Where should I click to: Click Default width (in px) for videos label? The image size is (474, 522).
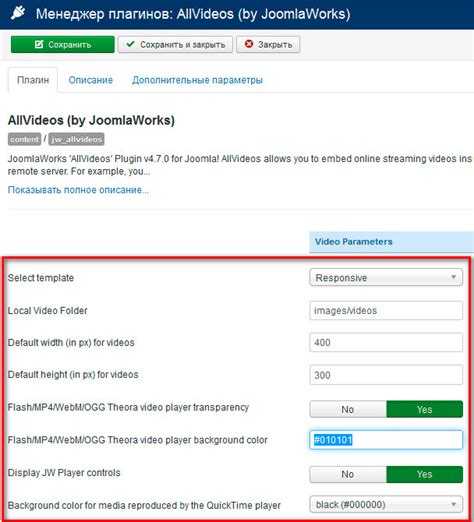click(71, 343)
